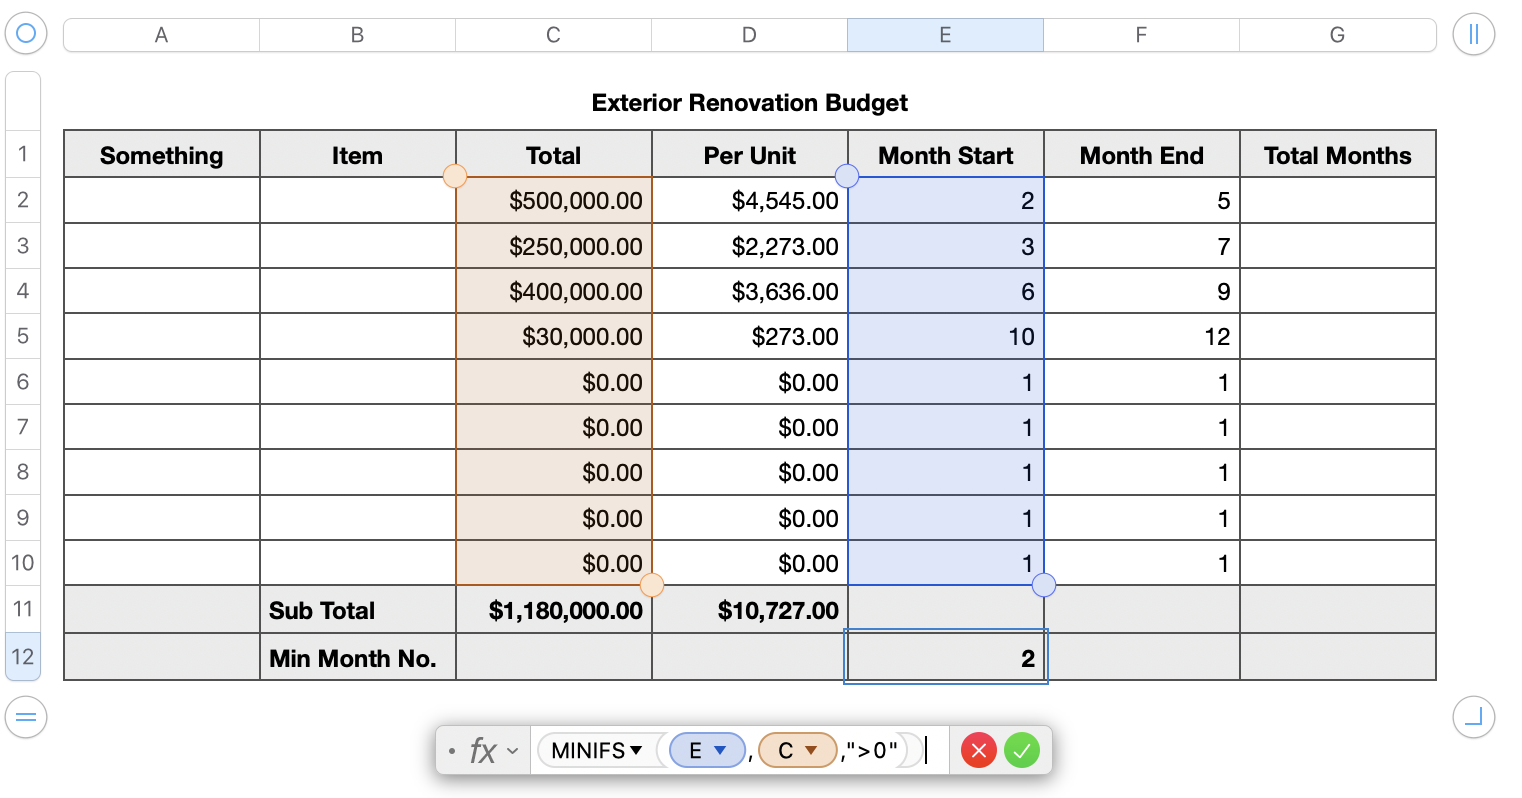
Task: Click the fx function button
Action: tap(483, 750)
